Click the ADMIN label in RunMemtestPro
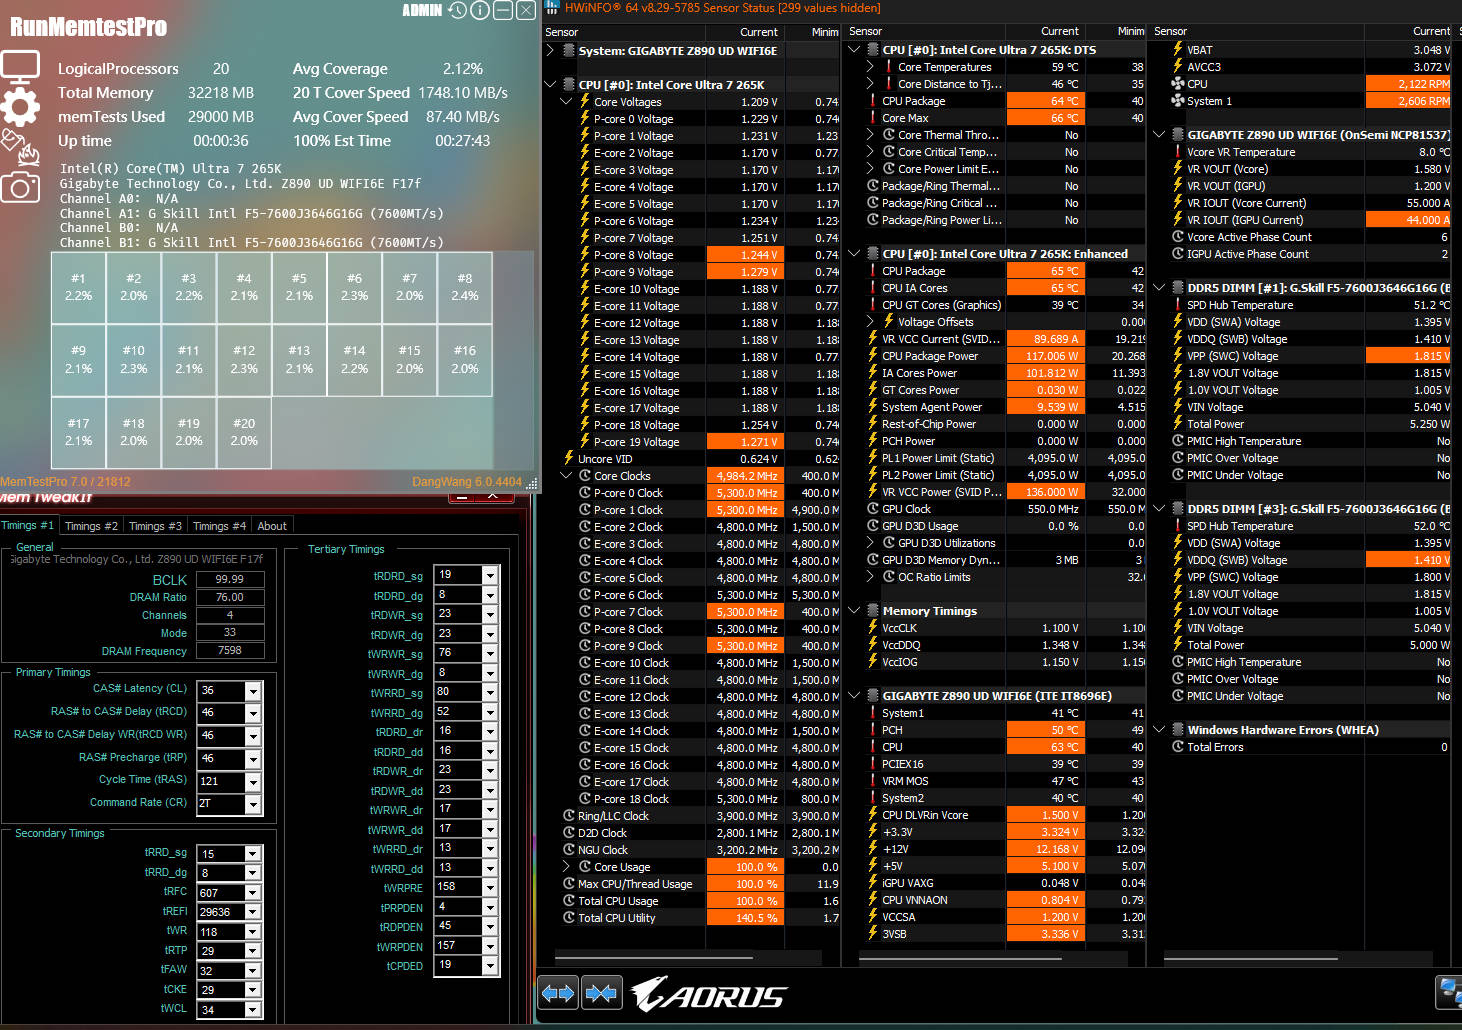This screenshot has width=1462, height=1030. tap(422, 10)
